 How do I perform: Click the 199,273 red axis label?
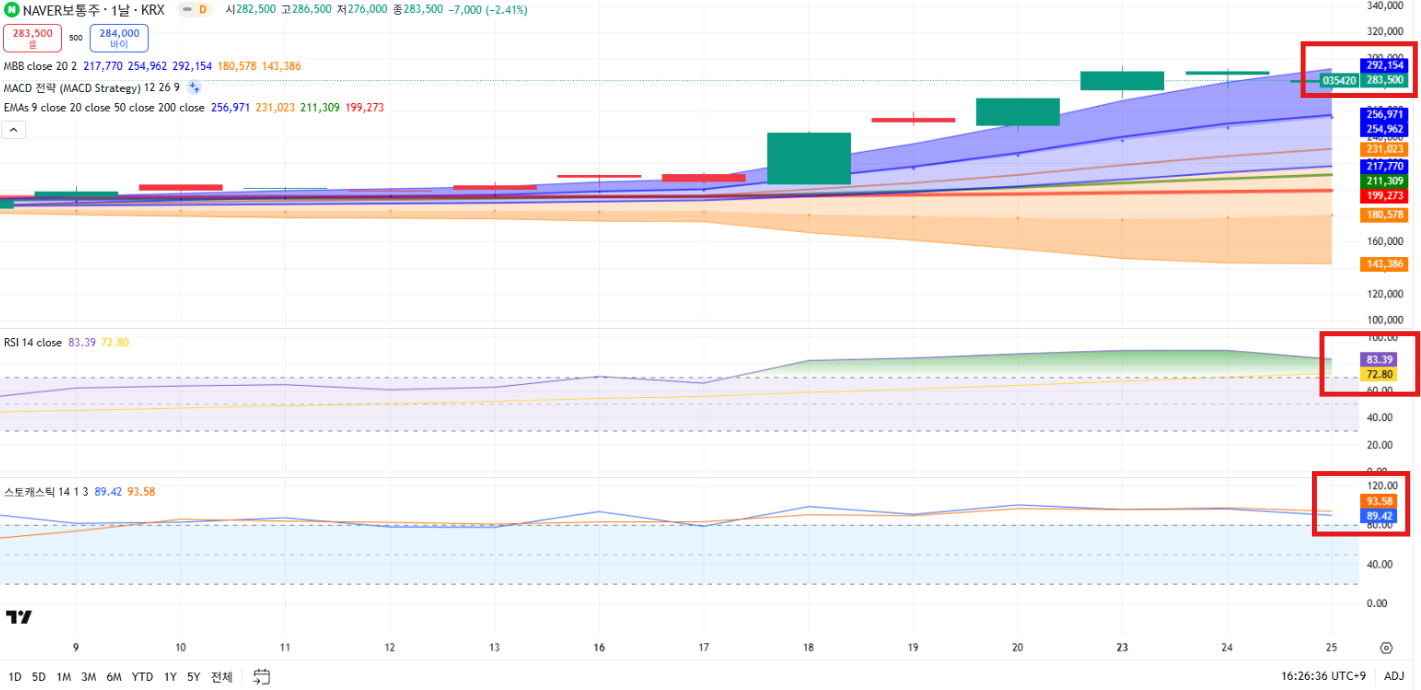click(1385, 196)
